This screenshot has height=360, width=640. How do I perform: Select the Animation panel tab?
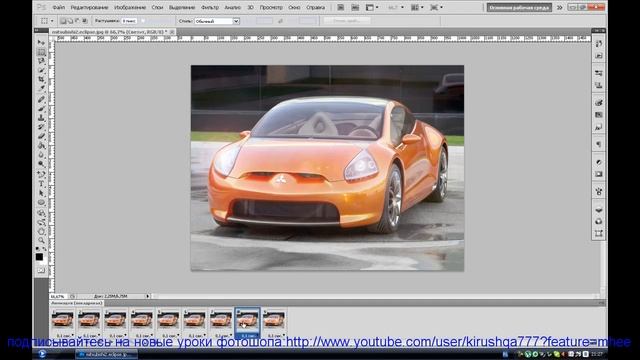click(x=77, y=303)
